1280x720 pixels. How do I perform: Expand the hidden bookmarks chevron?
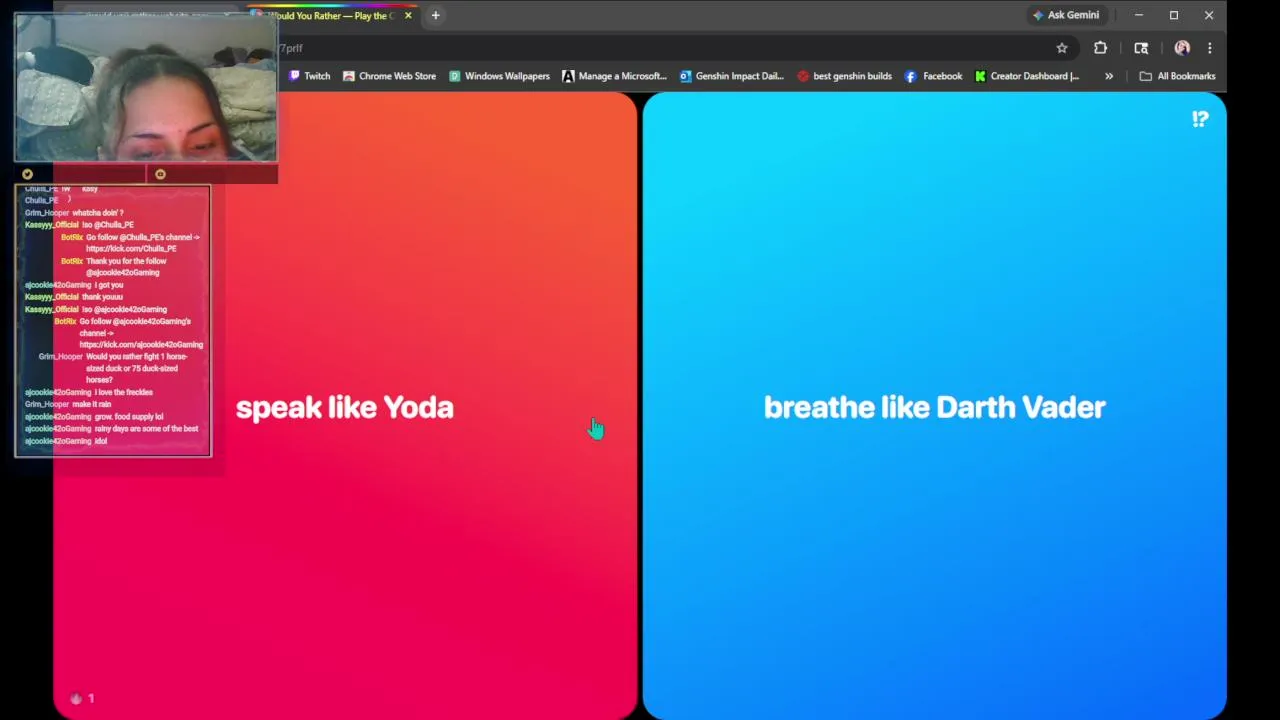(x=1108, y=76)
